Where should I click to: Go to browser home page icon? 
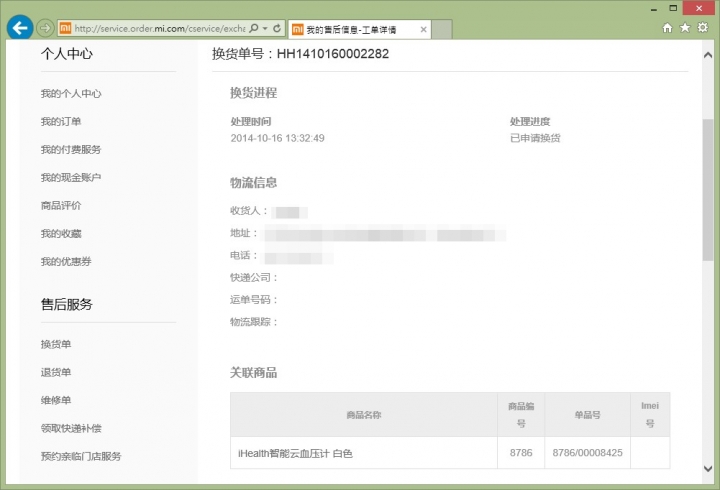(667, 28)
